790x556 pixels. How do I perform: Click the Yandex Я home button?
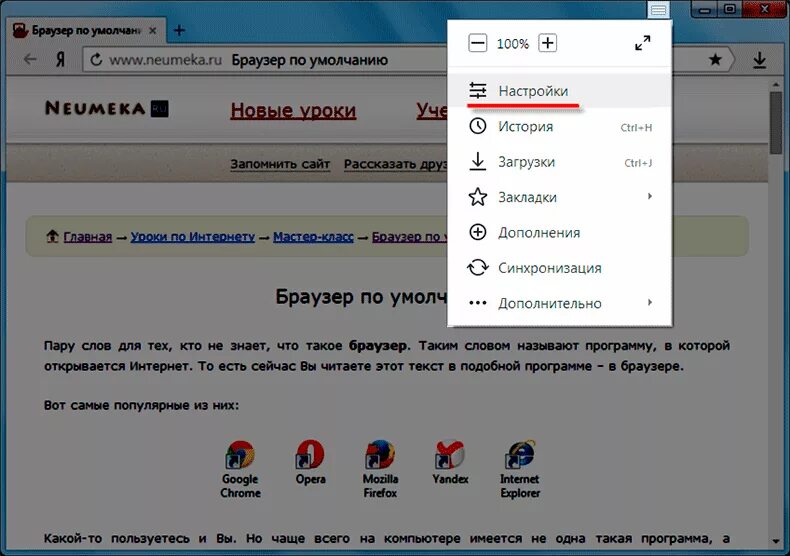[60, 60]
